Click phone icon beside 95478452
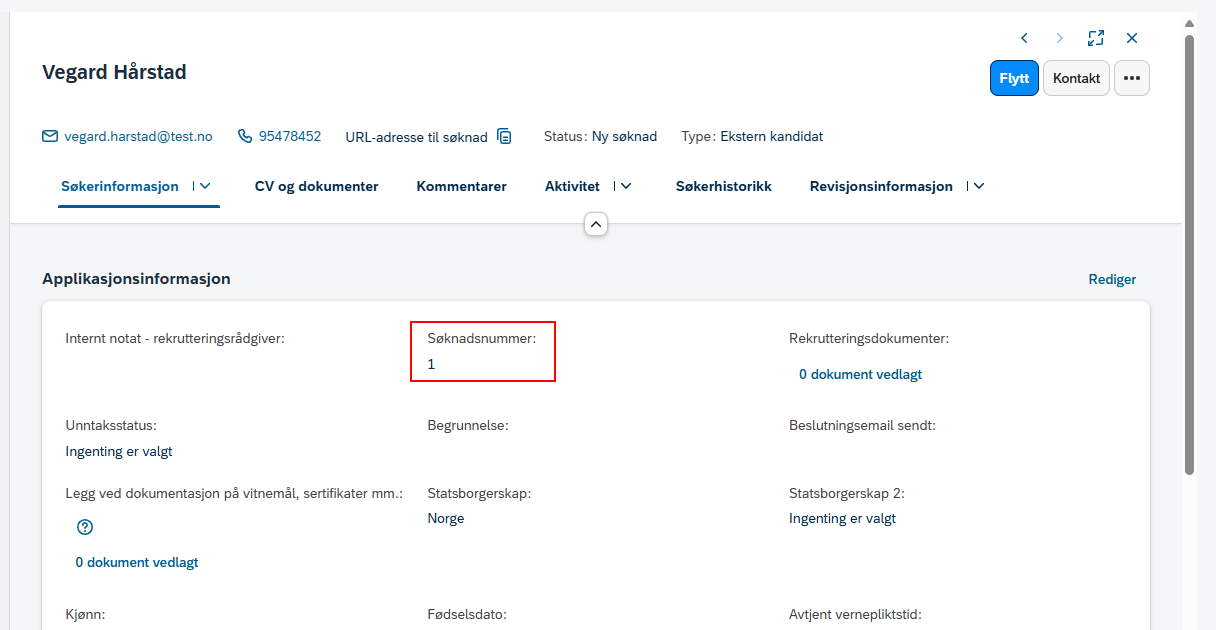1216x630 pixels. tap(245, 136)
